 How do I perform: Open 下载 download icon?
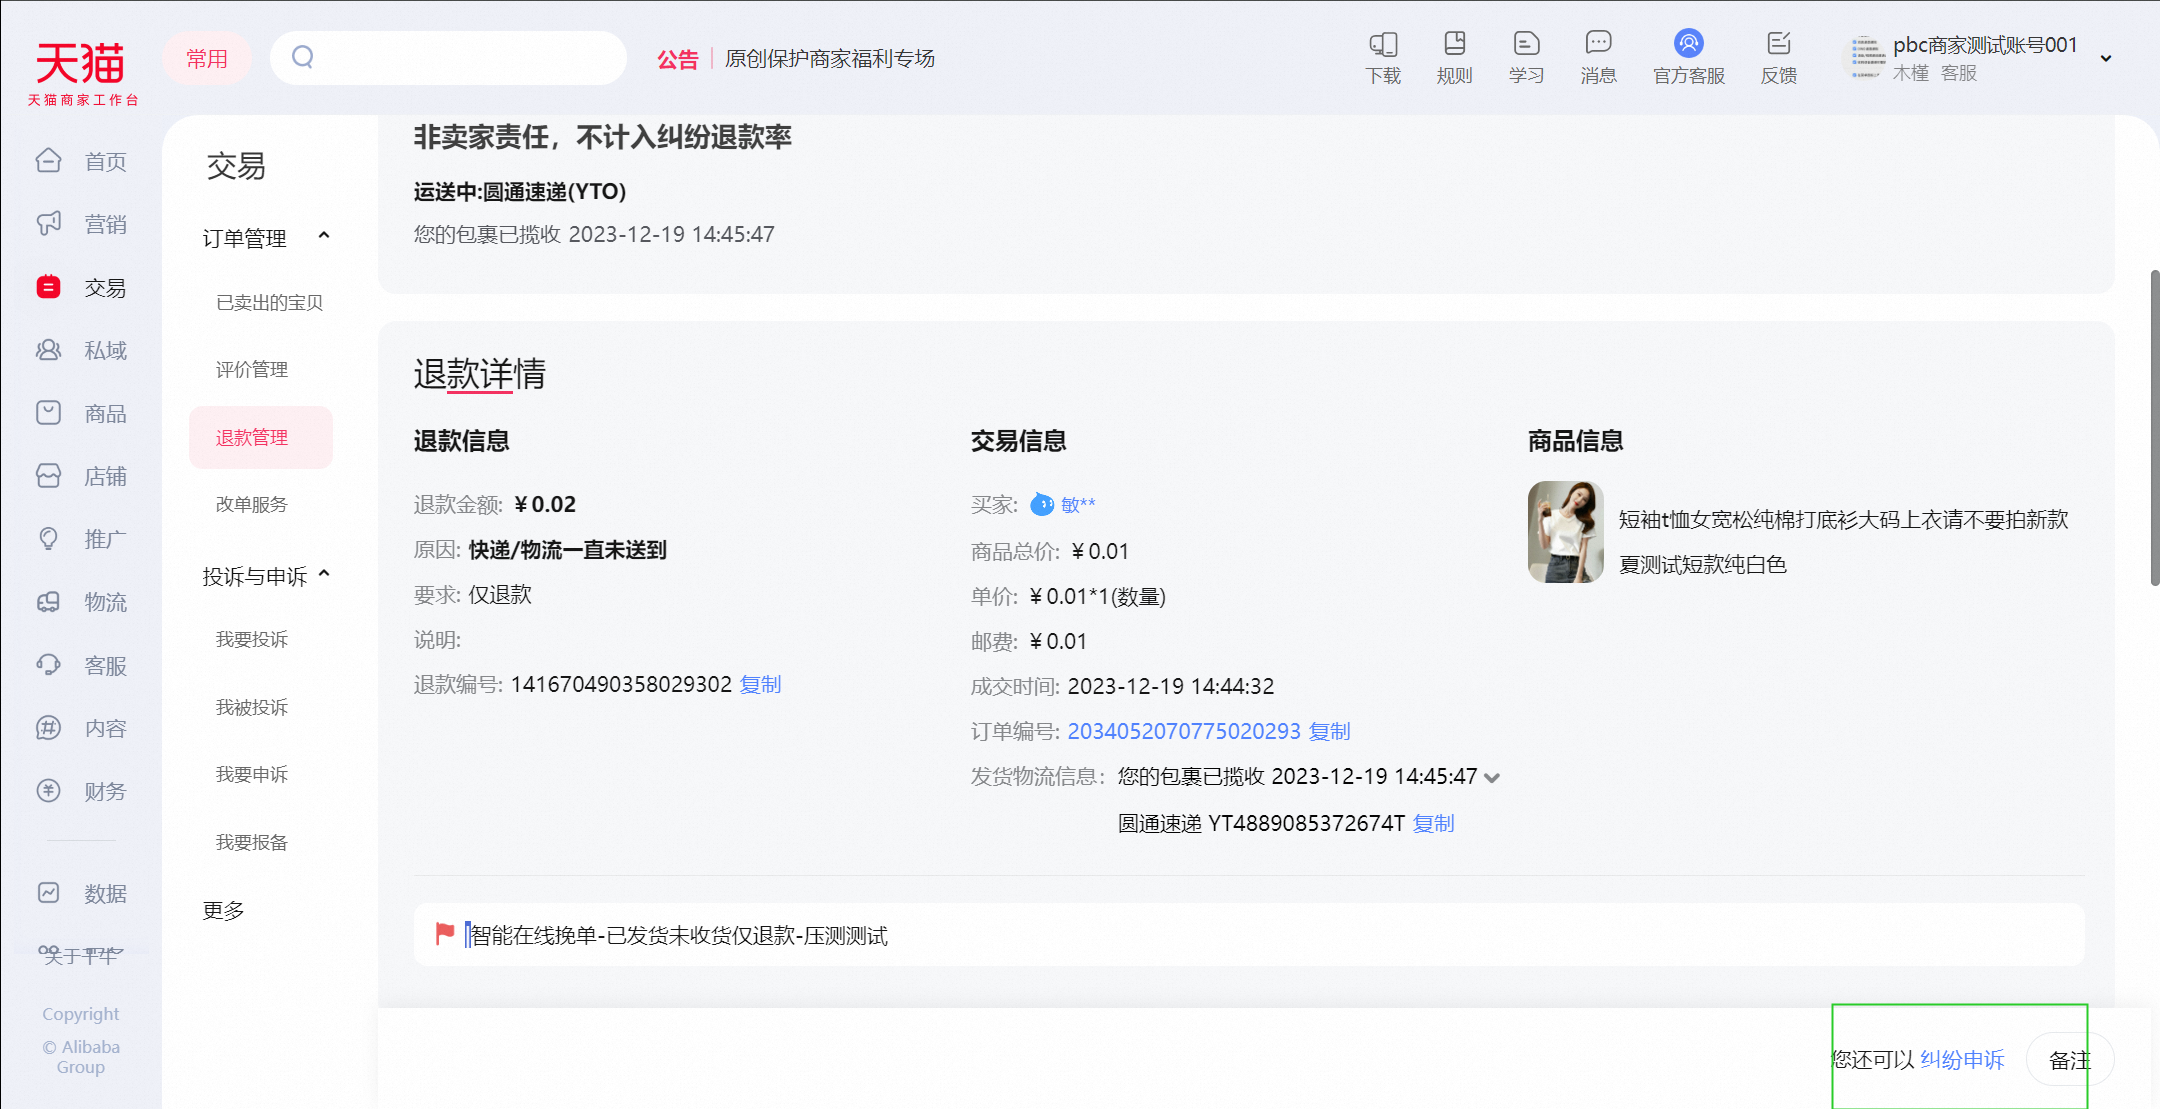pos(1383,43)
